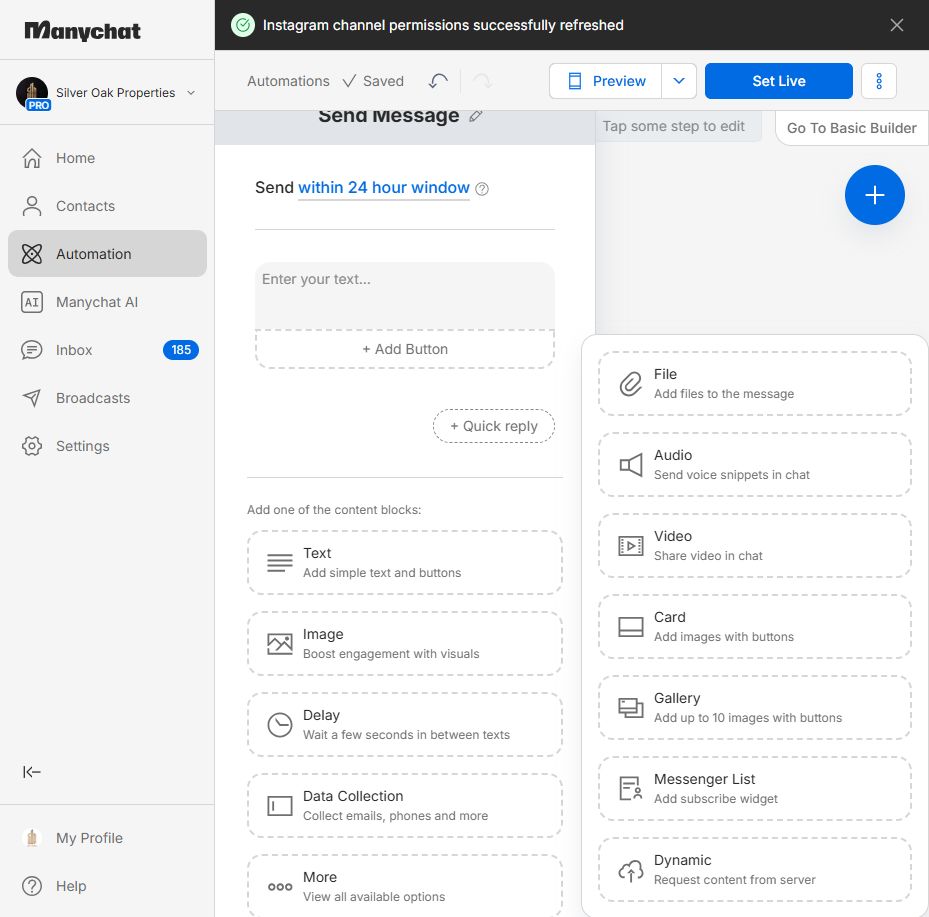Click the Silver Oak Properties avatar
Image resolution: width=929 pixels, height=917 pixels.
(x=32, y=93)
